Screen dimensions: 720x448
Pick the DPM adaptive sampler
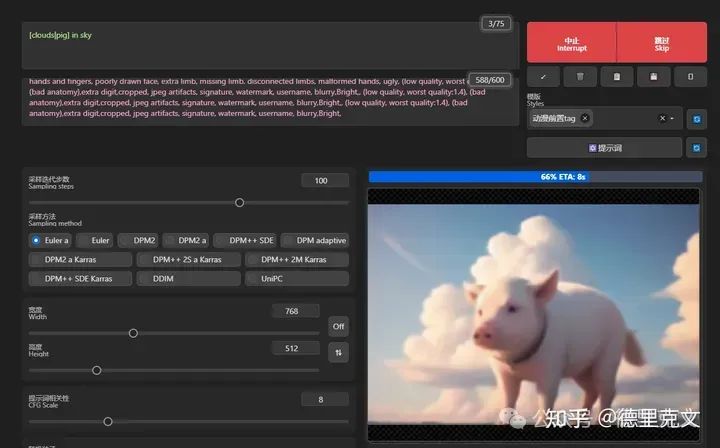[x=315, y=240]
